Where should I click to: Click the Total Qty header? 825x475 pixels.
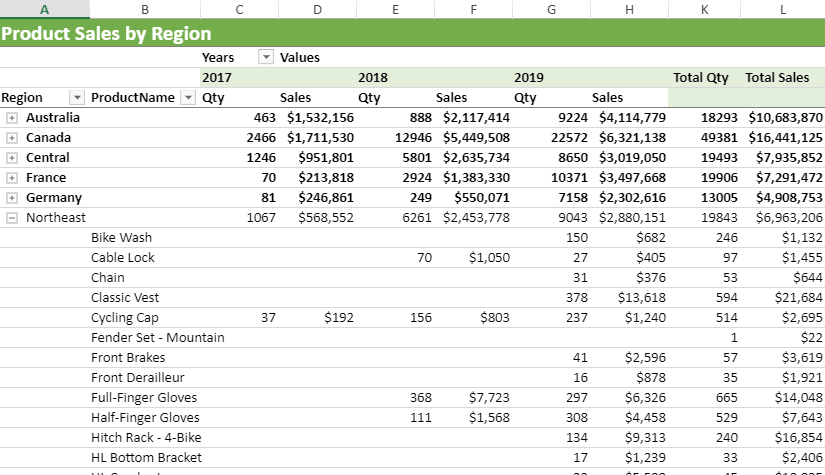701,77
